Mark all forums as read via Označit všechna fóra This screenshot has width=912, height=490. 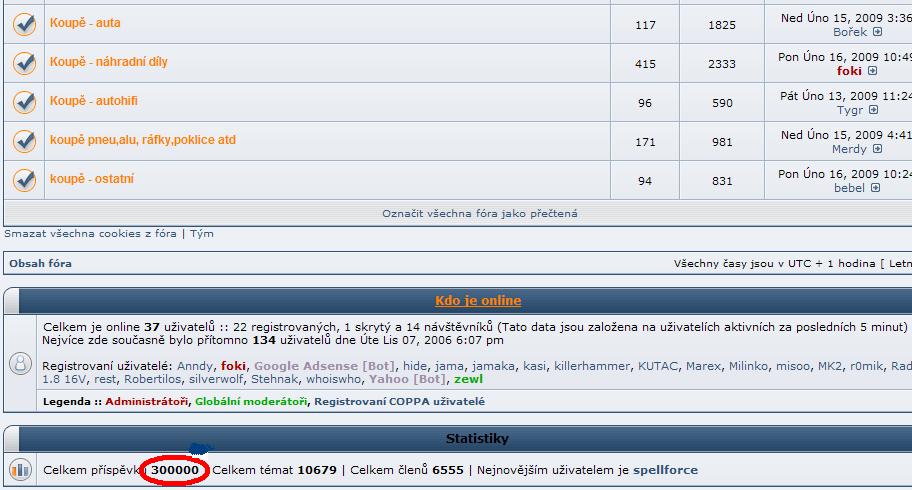click(479, 213)
